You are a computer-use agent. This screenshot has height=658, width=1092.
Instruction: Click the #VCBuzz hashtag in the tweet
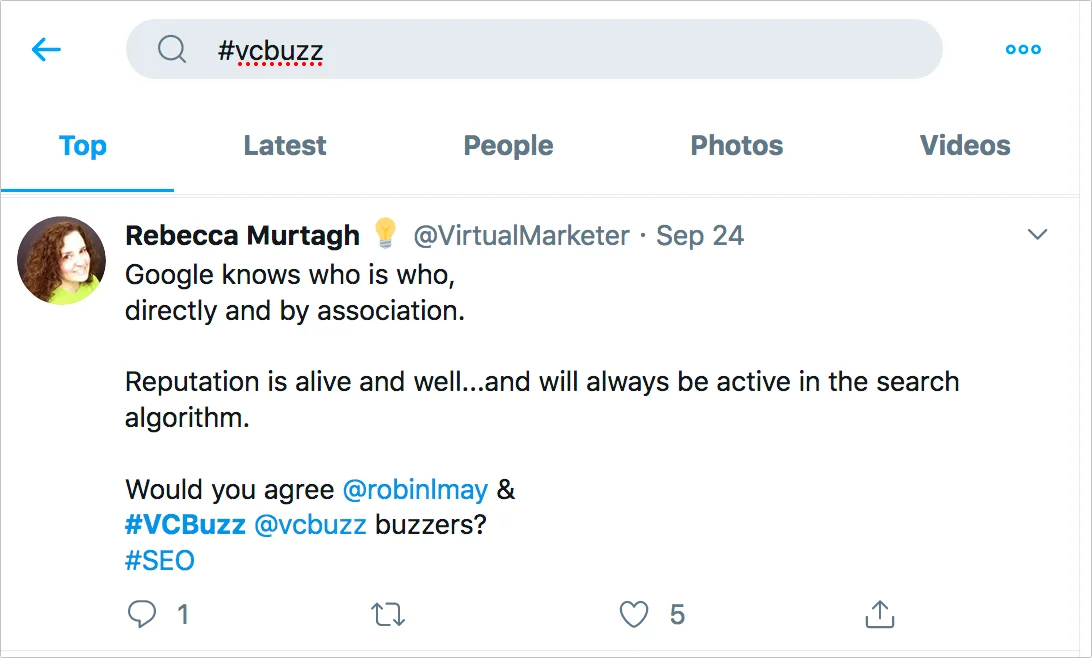click(x=185, y=524)
